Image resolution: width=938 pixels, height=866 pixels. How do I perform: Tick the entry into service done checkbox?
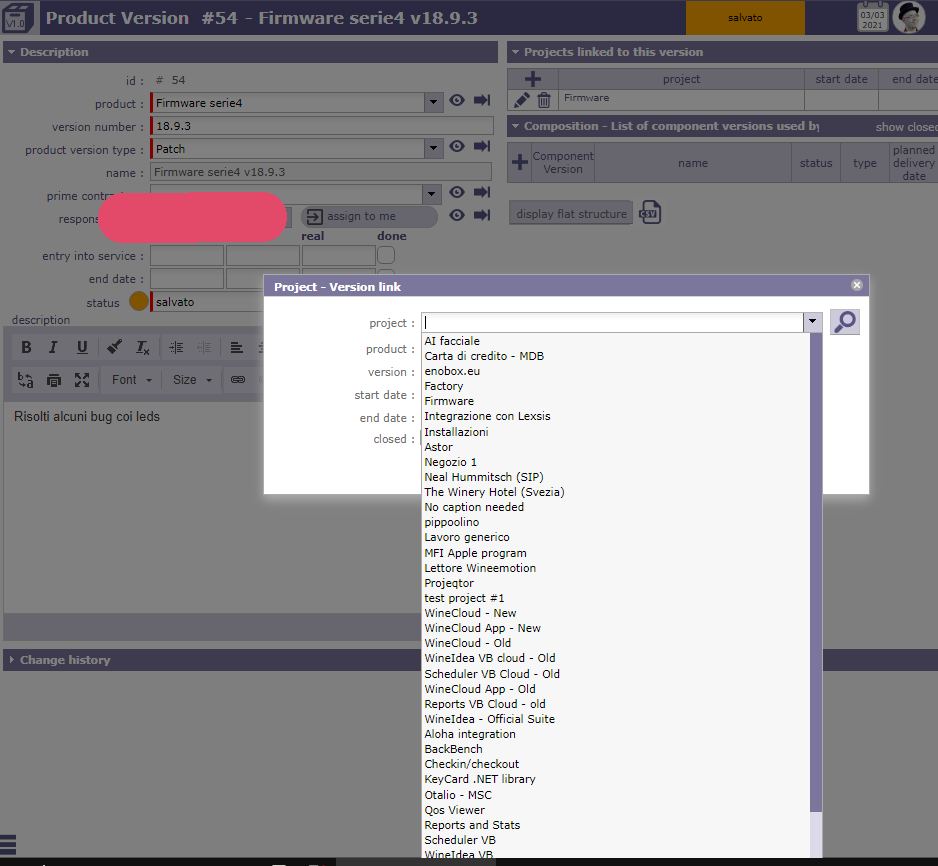click(x=386, y=256)
